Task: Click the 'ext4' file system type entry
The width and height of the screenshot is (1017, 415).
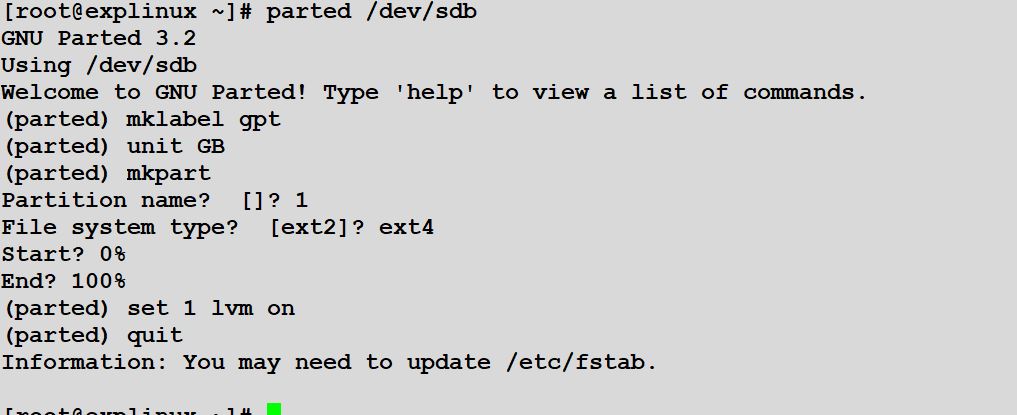Action: 407,228
